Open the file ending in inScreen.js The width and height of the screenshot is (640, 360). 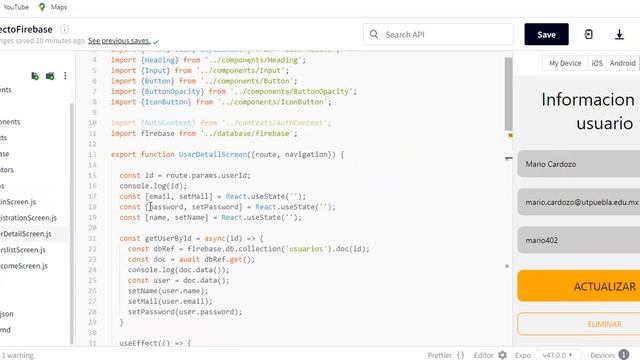pos(18,202)
